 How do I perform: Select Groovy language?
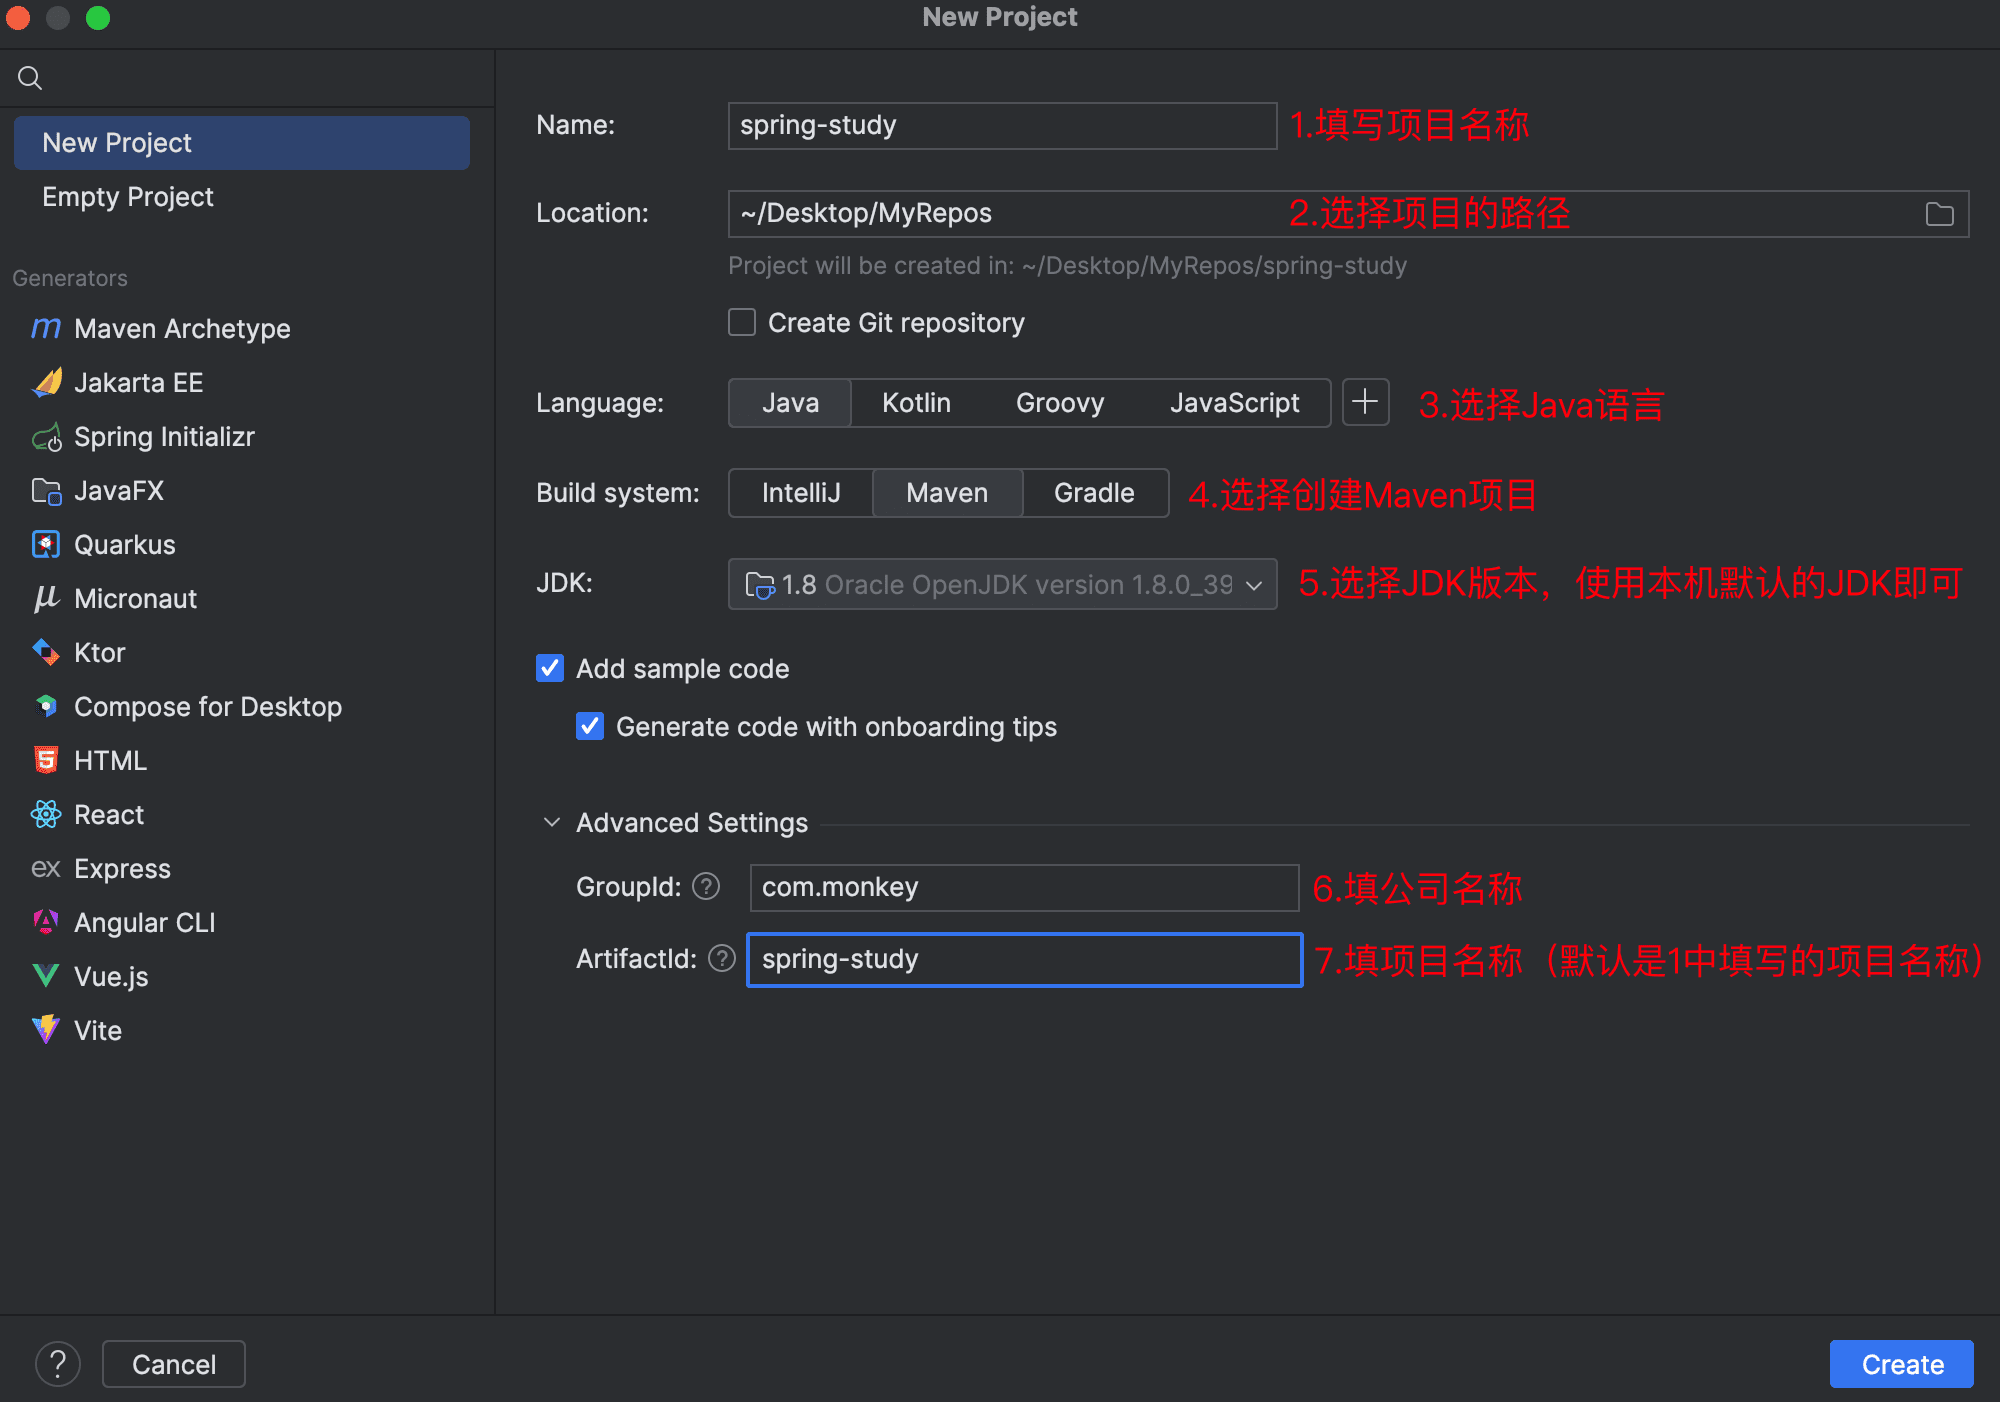tap(1060, 403)
